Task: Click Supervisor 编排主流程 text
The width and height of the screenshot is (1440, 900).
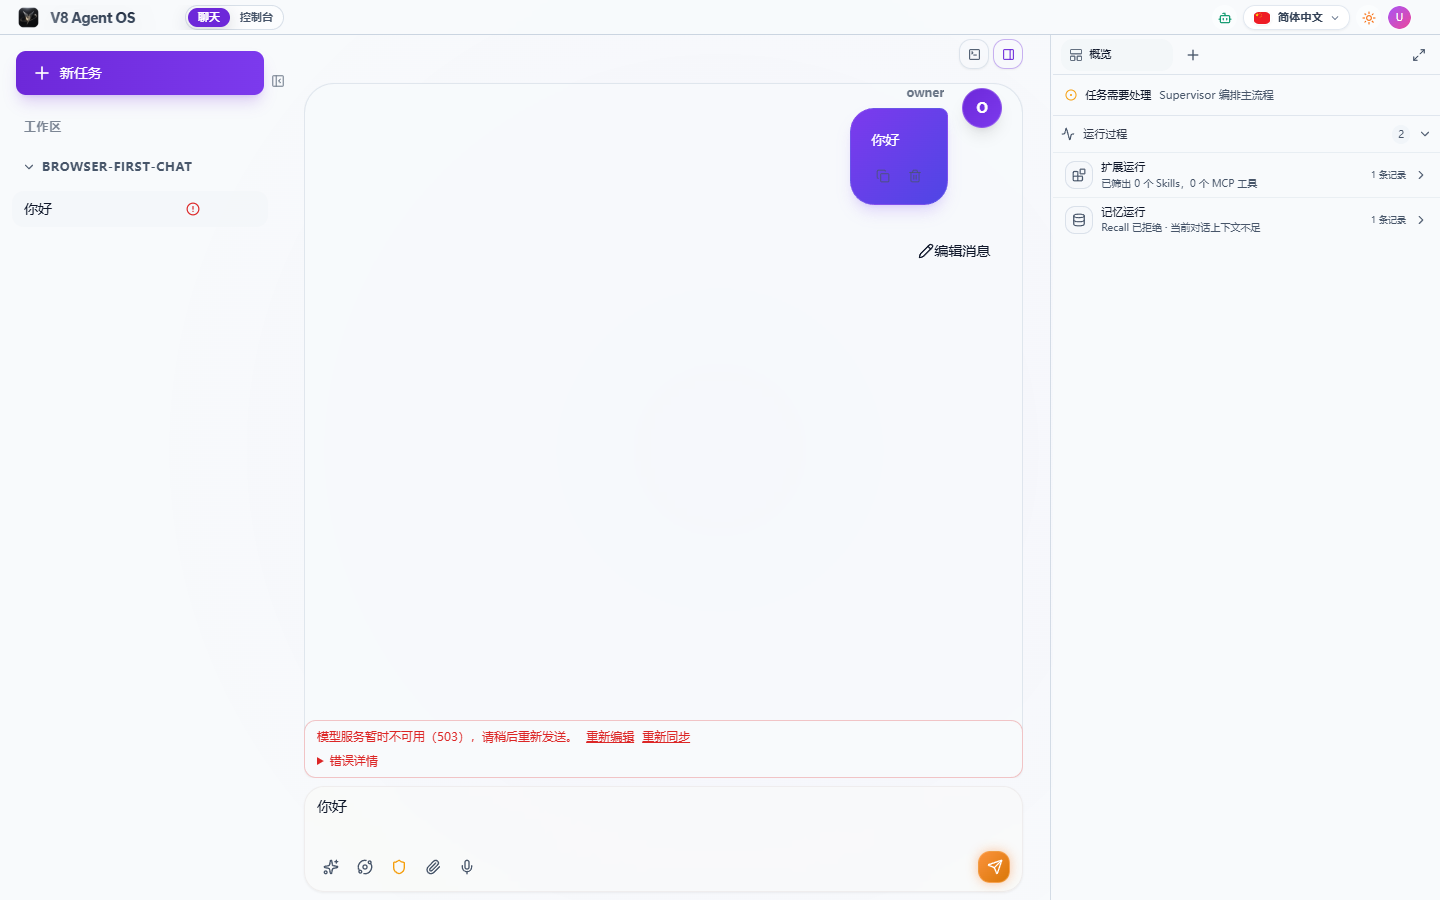Action: click(x=1216, y=95)
